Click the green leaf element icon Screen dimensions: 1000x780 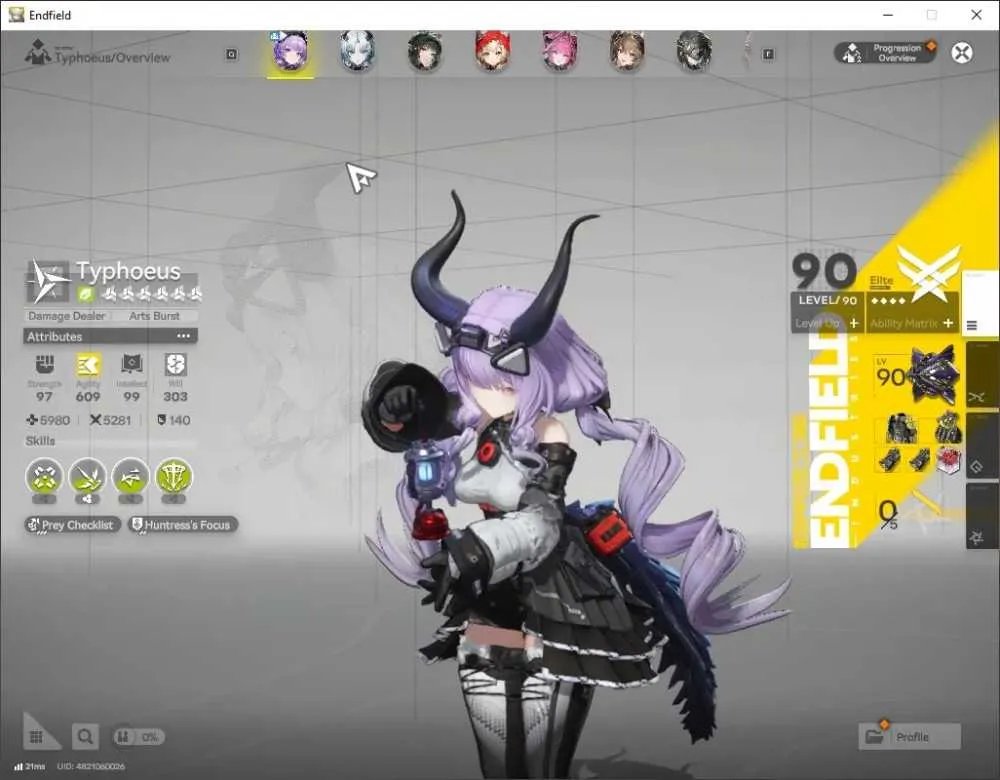[85, 295]
